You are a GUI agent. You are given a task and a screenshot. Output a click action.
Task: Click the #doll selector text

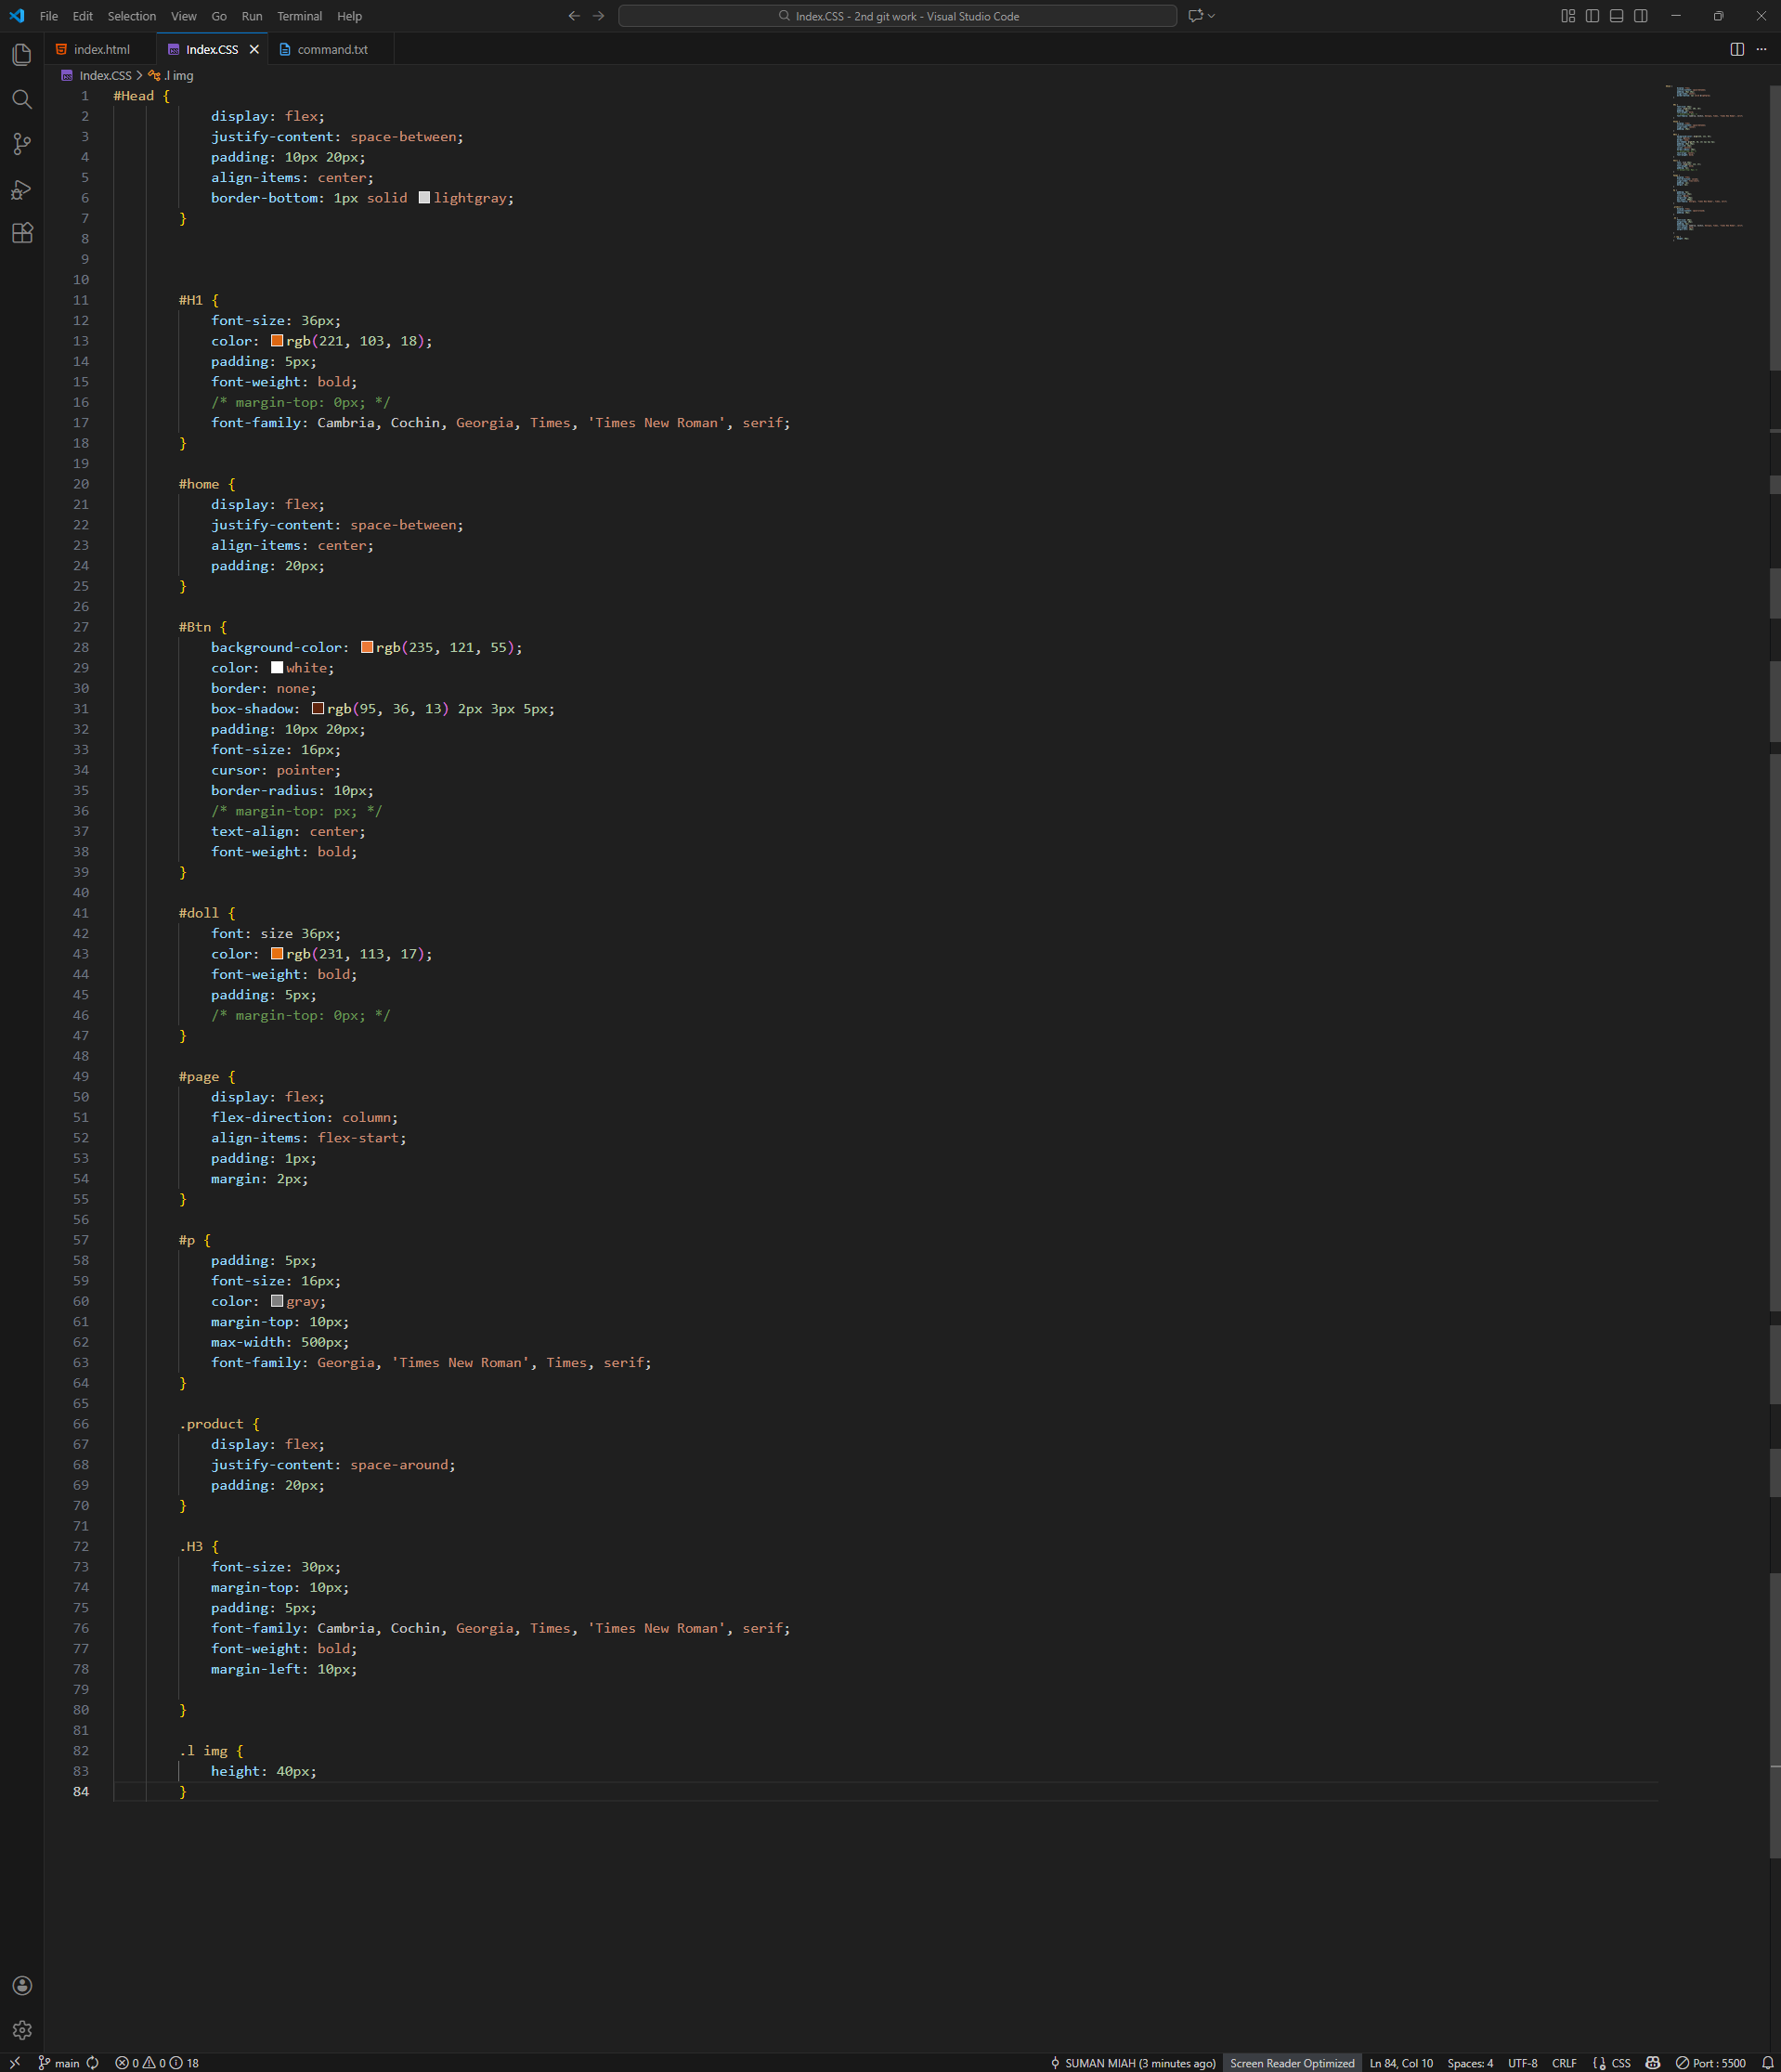[x=199, y=913]
